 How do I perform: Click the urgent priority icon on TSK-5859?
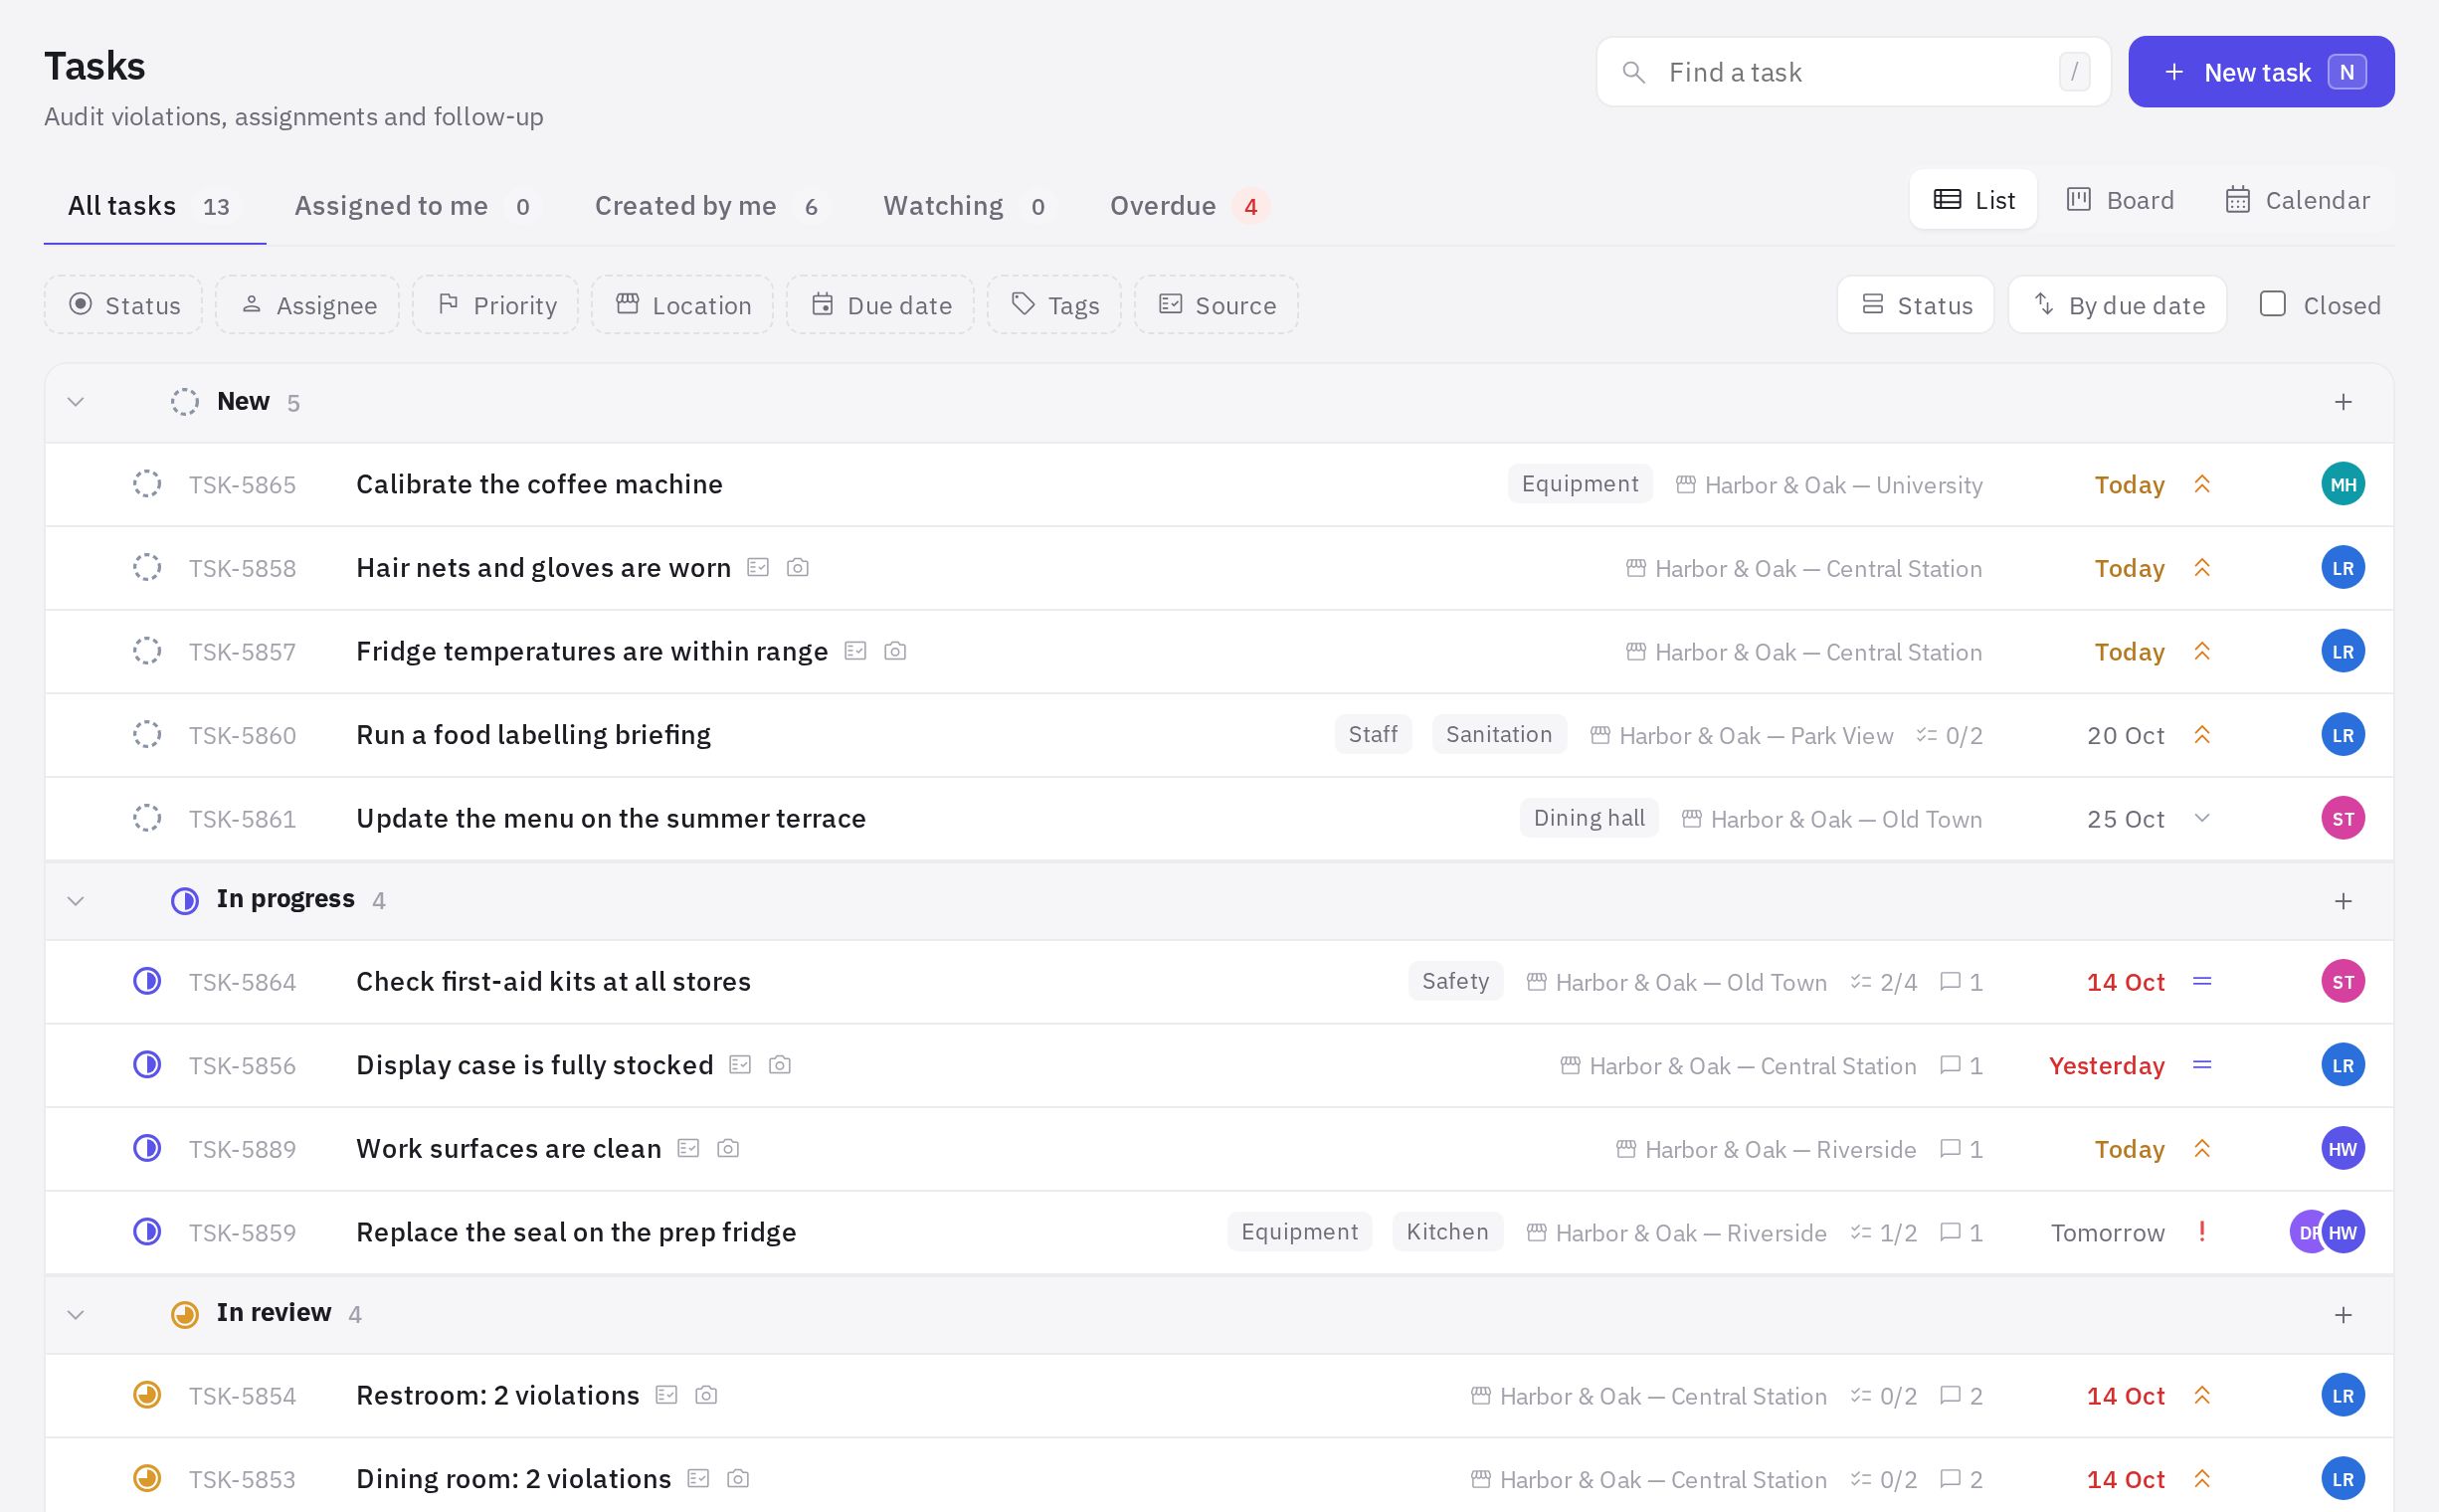pyautogui.click(x=2201, y=1231)
